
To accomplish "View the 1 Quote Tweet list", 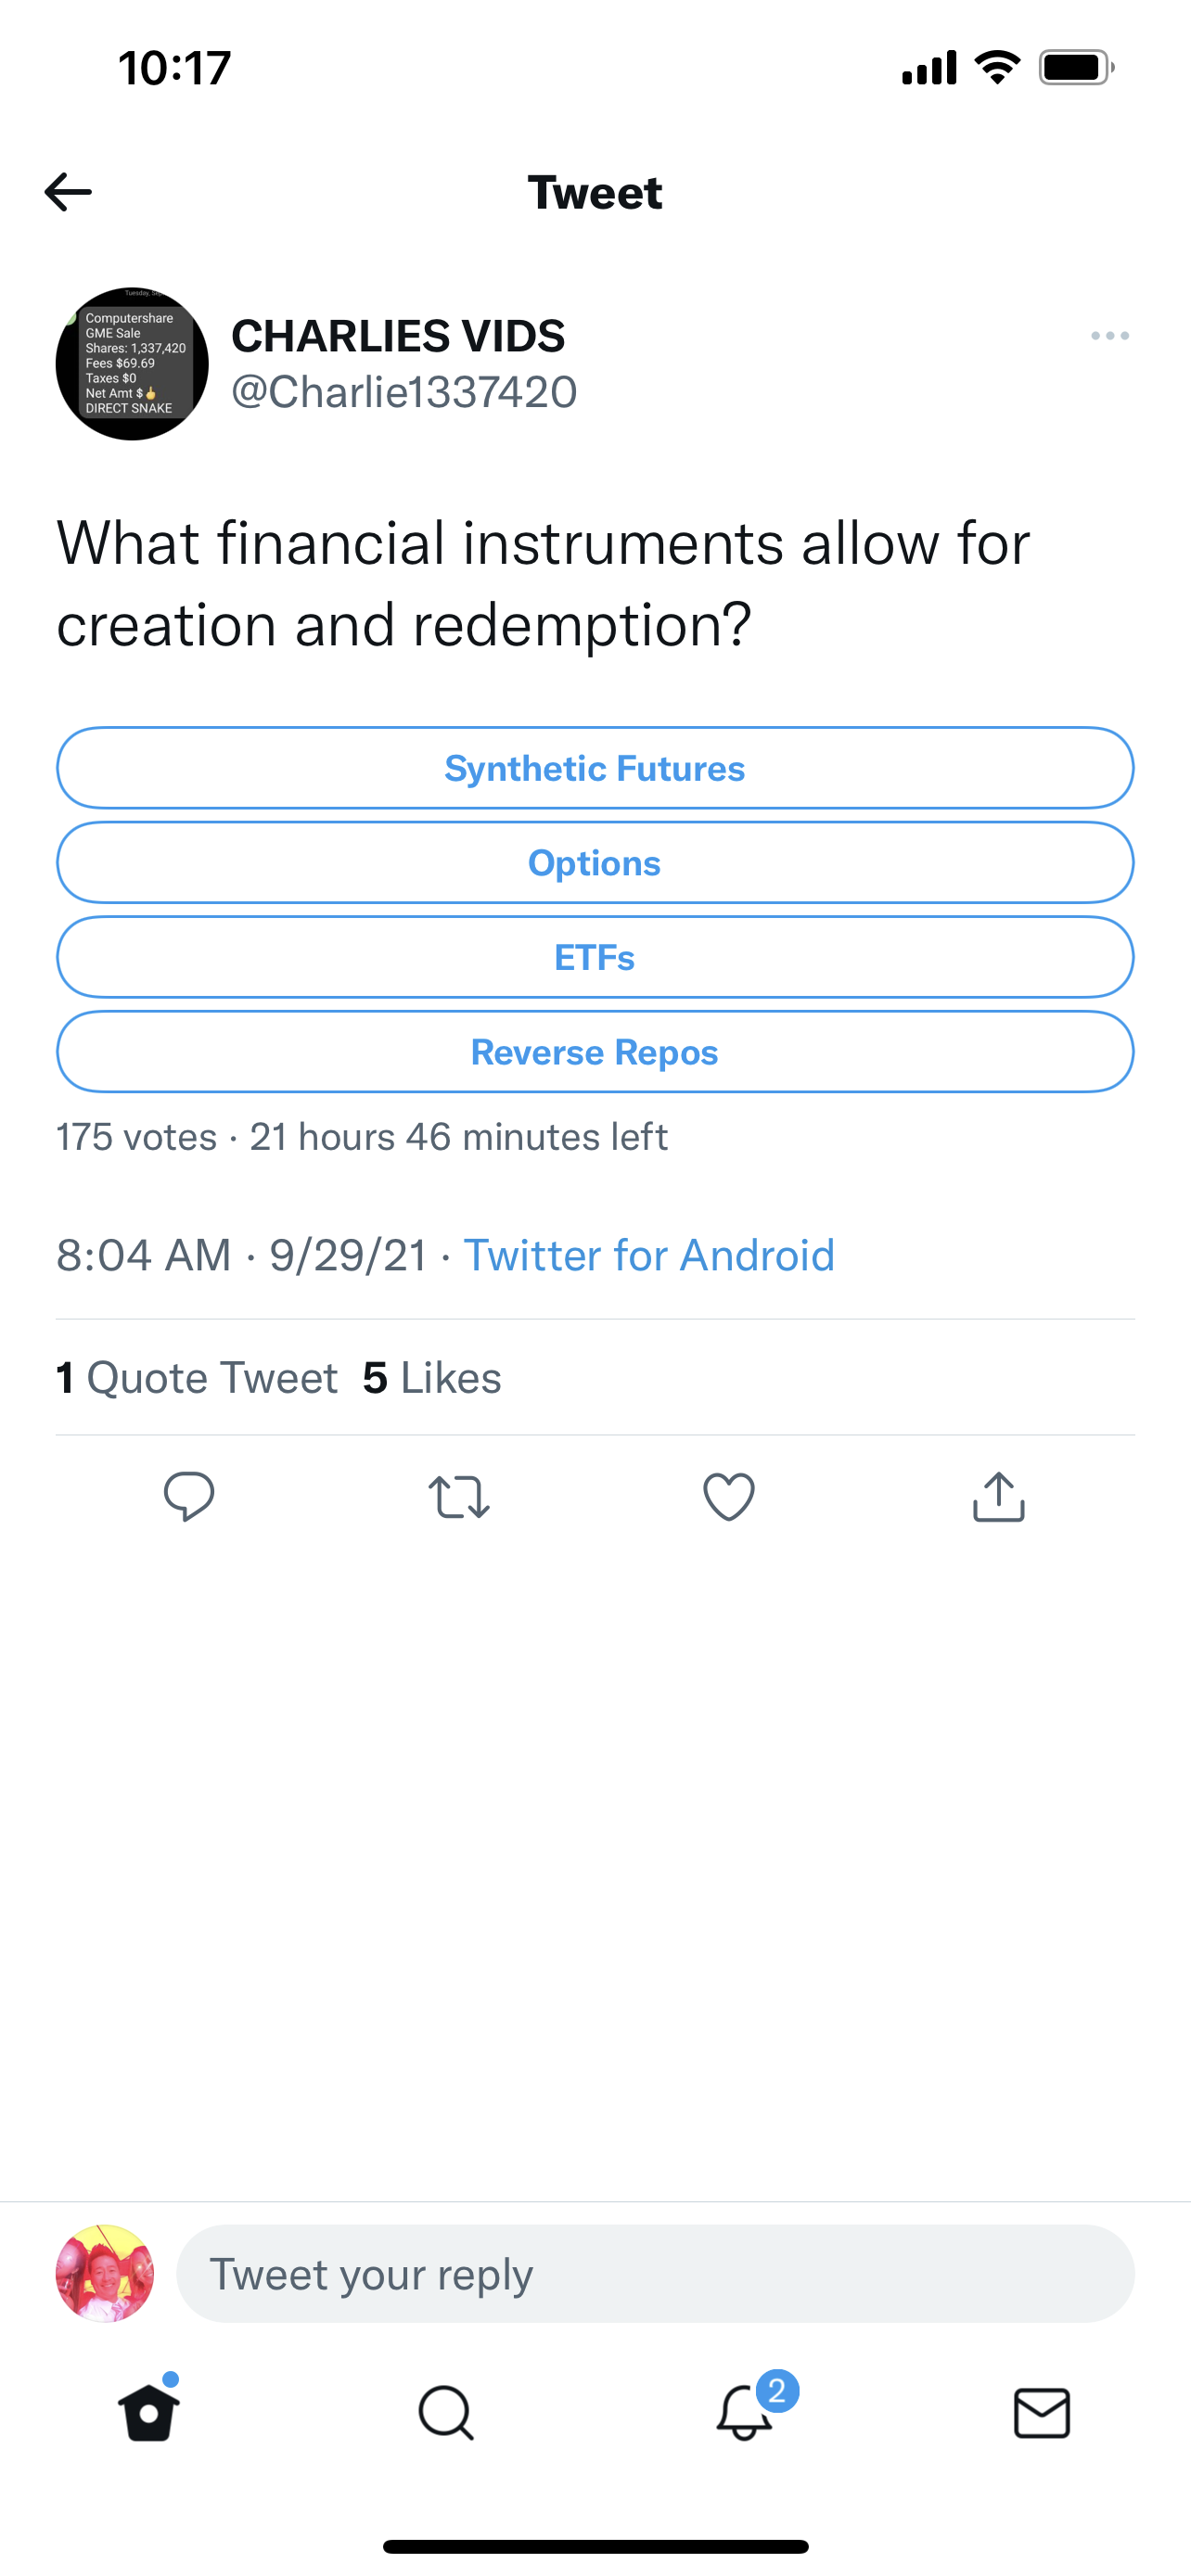I will (197, 1378).
